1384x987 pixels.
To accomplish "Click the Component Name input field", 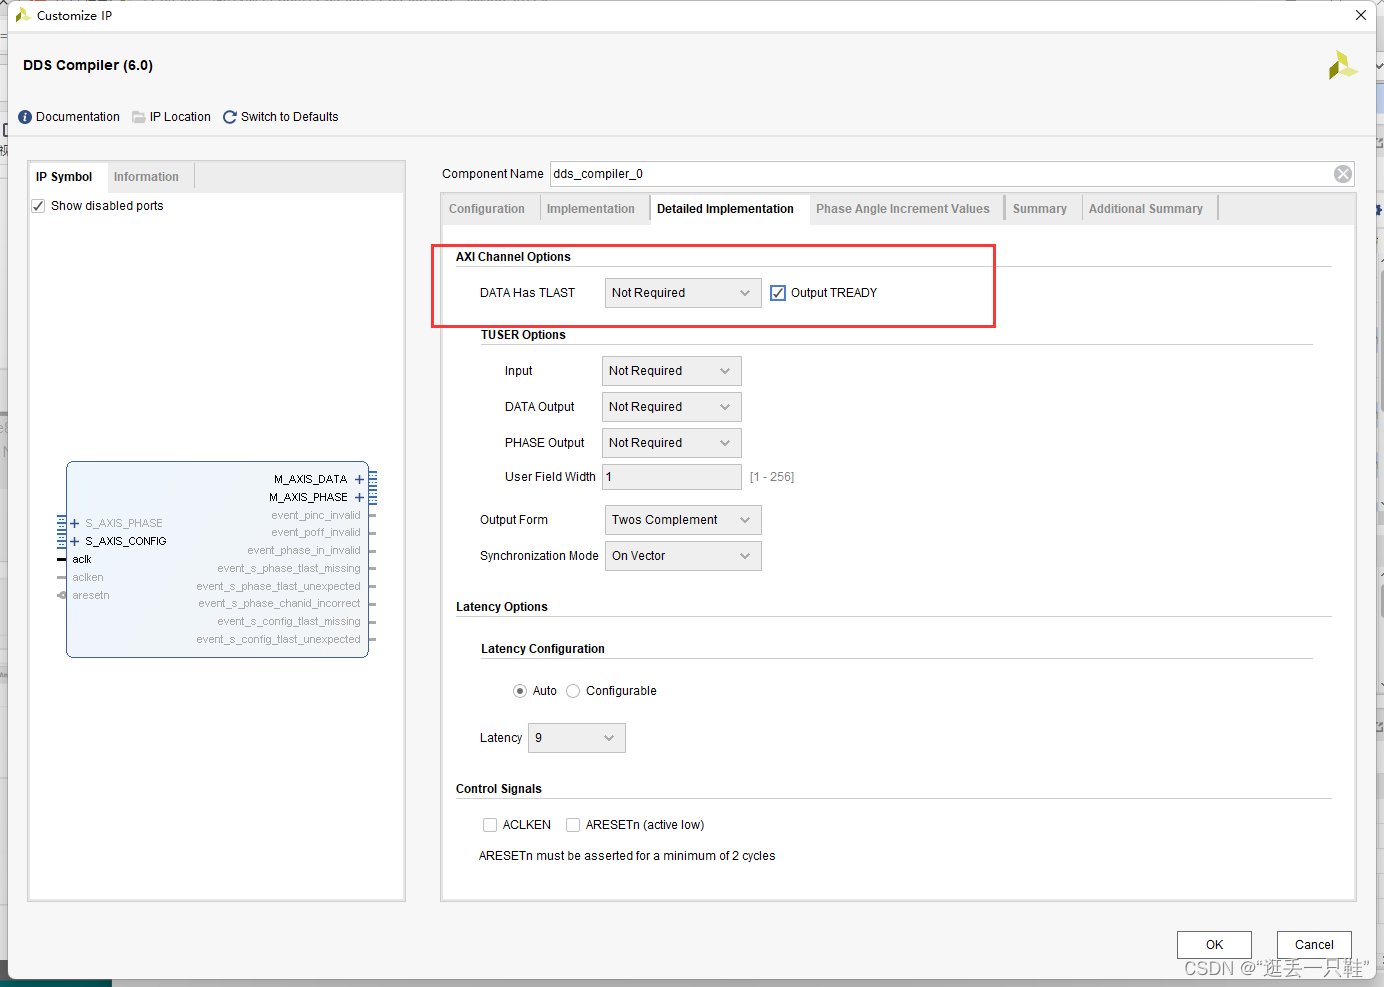I will coord(940,174).
